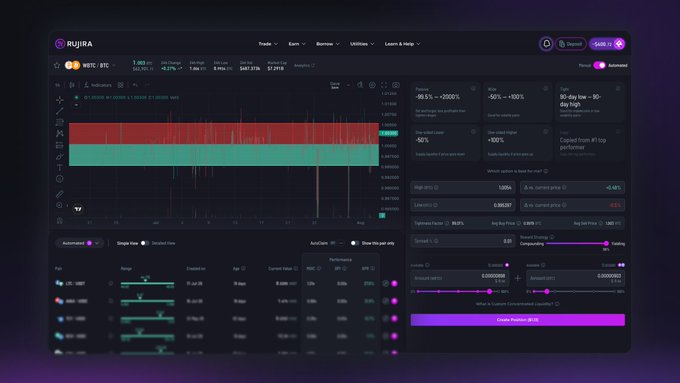Open the Automated positions filter dropdown
Image resolution: width=680 pixels, height=383 pixels.
pos(80,243)
